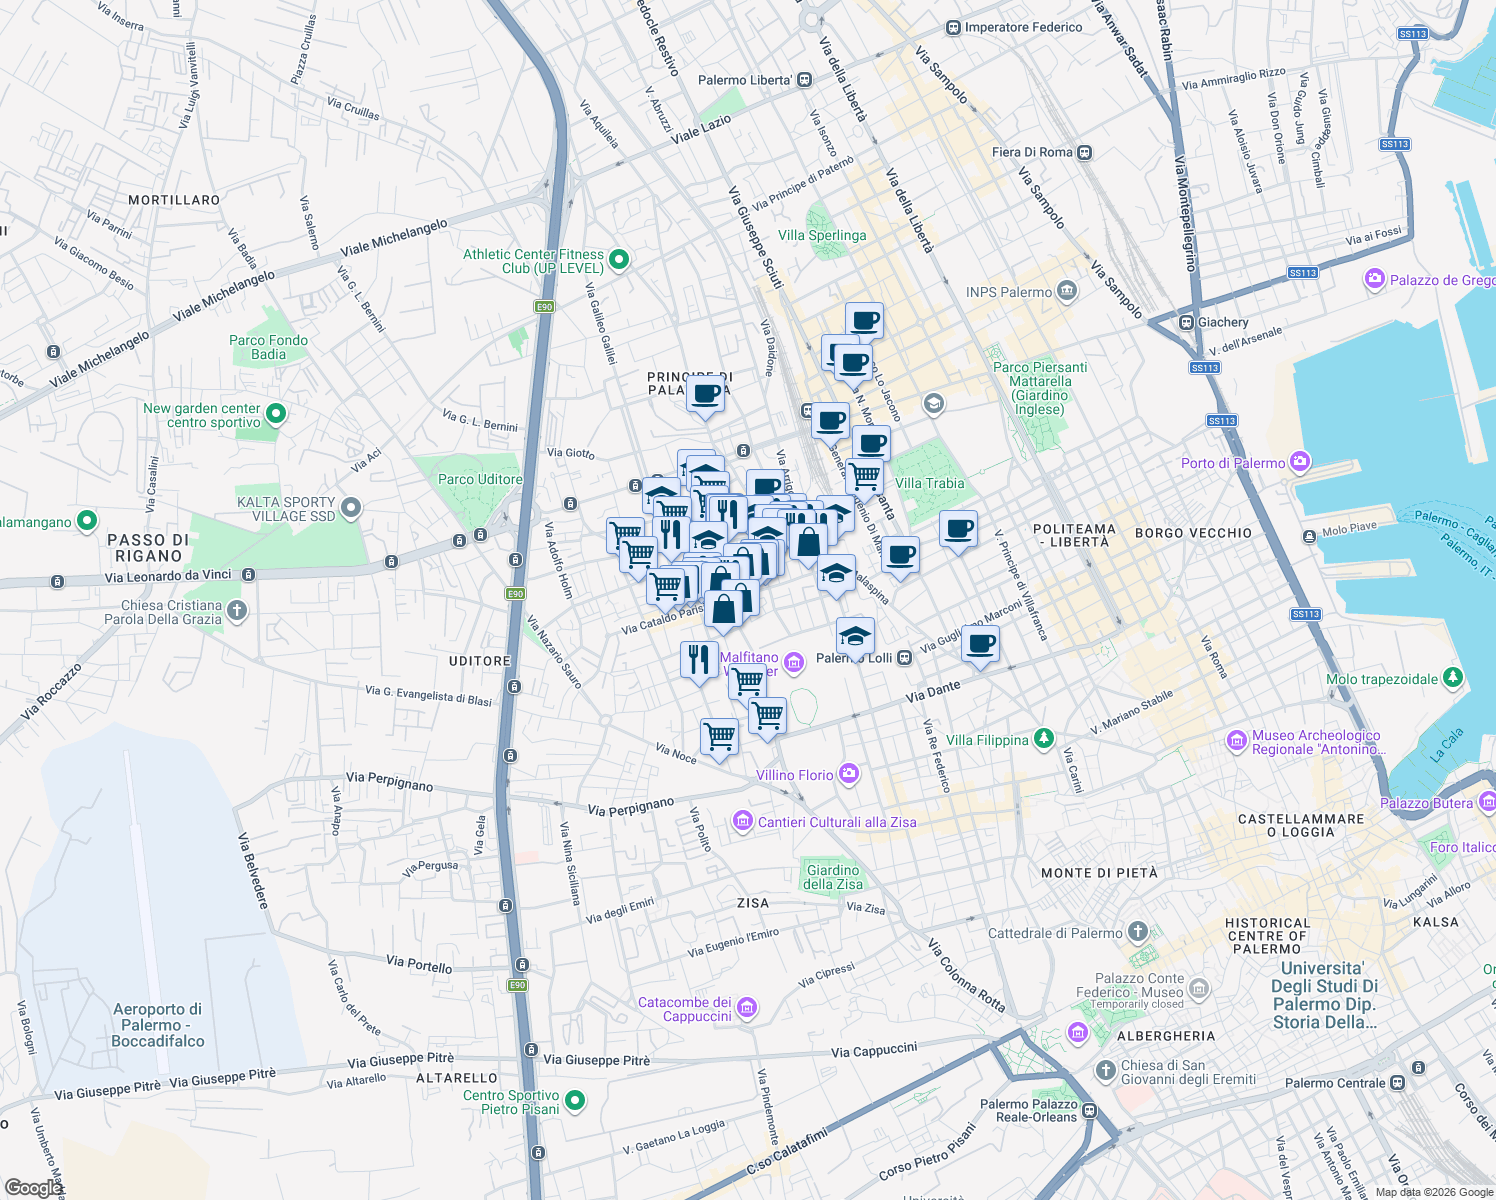1496x1200 pixels.
Task: Click the Map data ©2026 Google text
Action: (1432, 1191)
